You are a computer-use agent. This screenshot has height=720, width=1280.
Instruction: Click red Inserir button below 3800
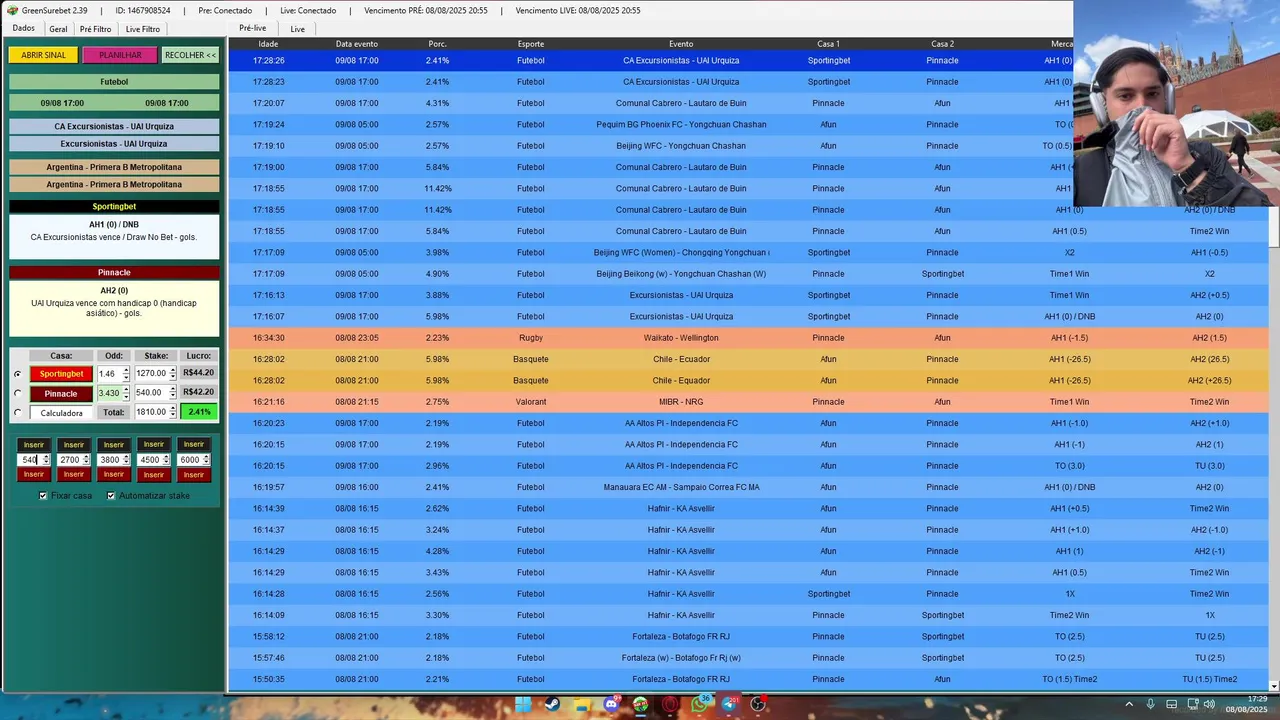tap(114, 475)
